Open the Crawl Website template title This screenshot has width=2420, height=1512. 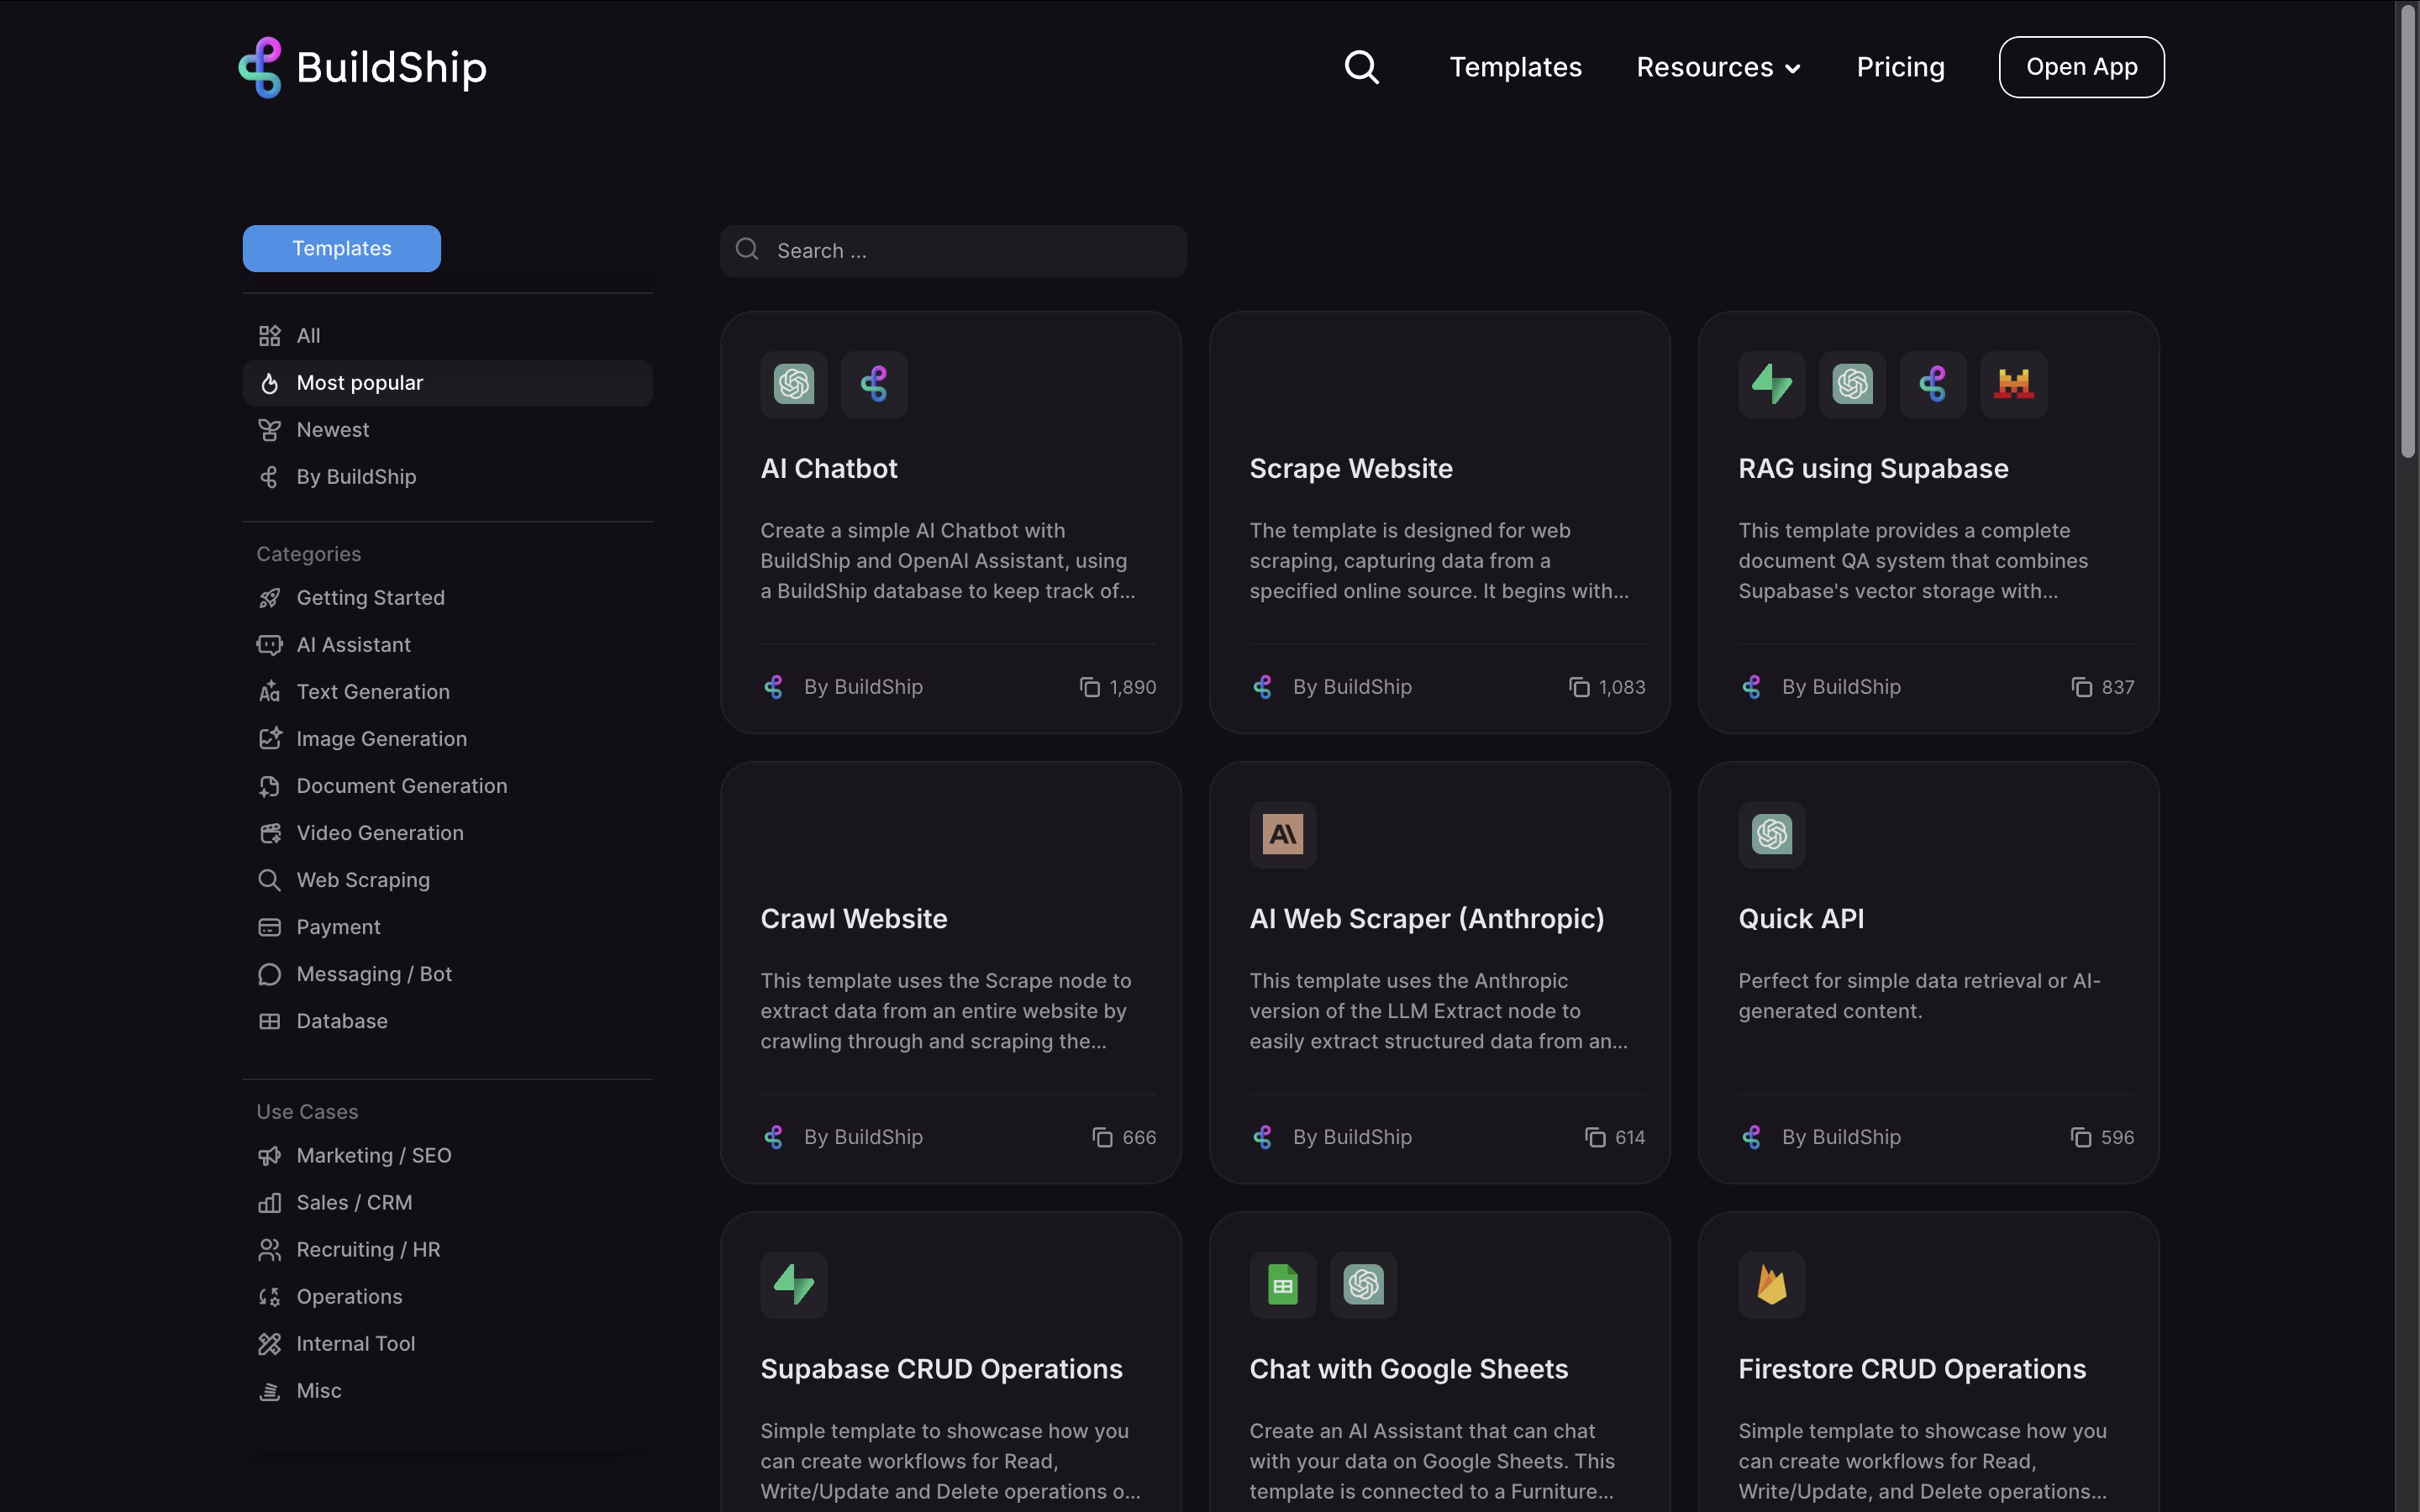(854, 919)
